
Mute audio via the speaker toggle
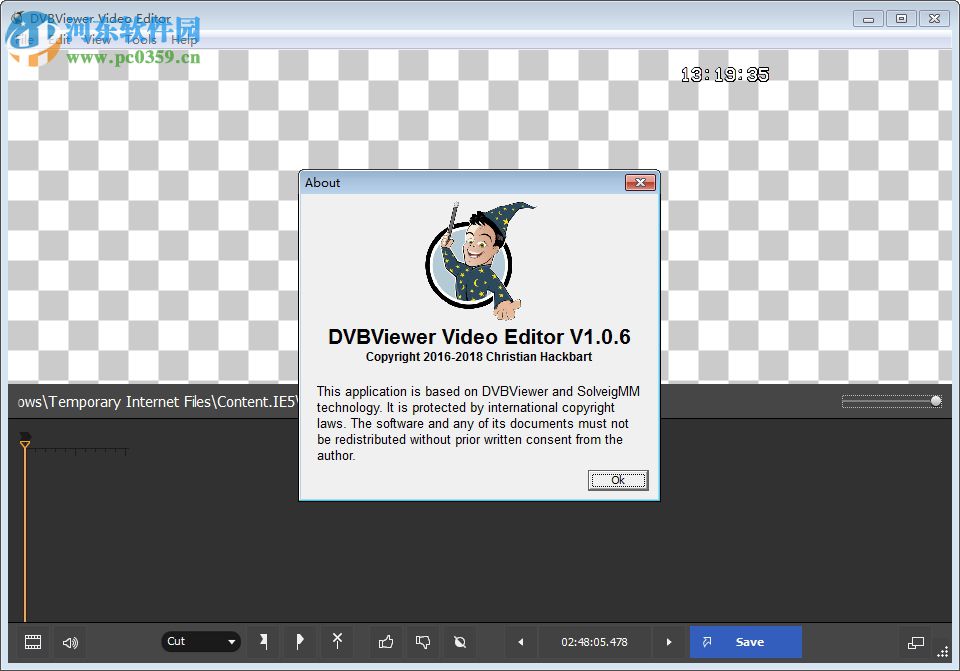(69, 642)
